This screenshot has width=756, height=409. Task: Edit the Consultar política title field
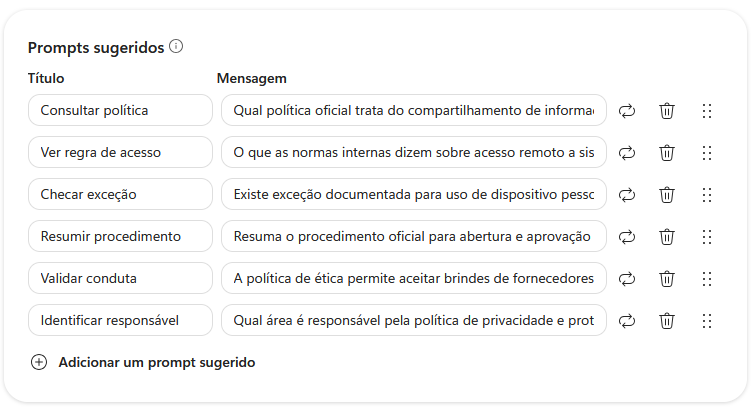[x=120, y=110]
